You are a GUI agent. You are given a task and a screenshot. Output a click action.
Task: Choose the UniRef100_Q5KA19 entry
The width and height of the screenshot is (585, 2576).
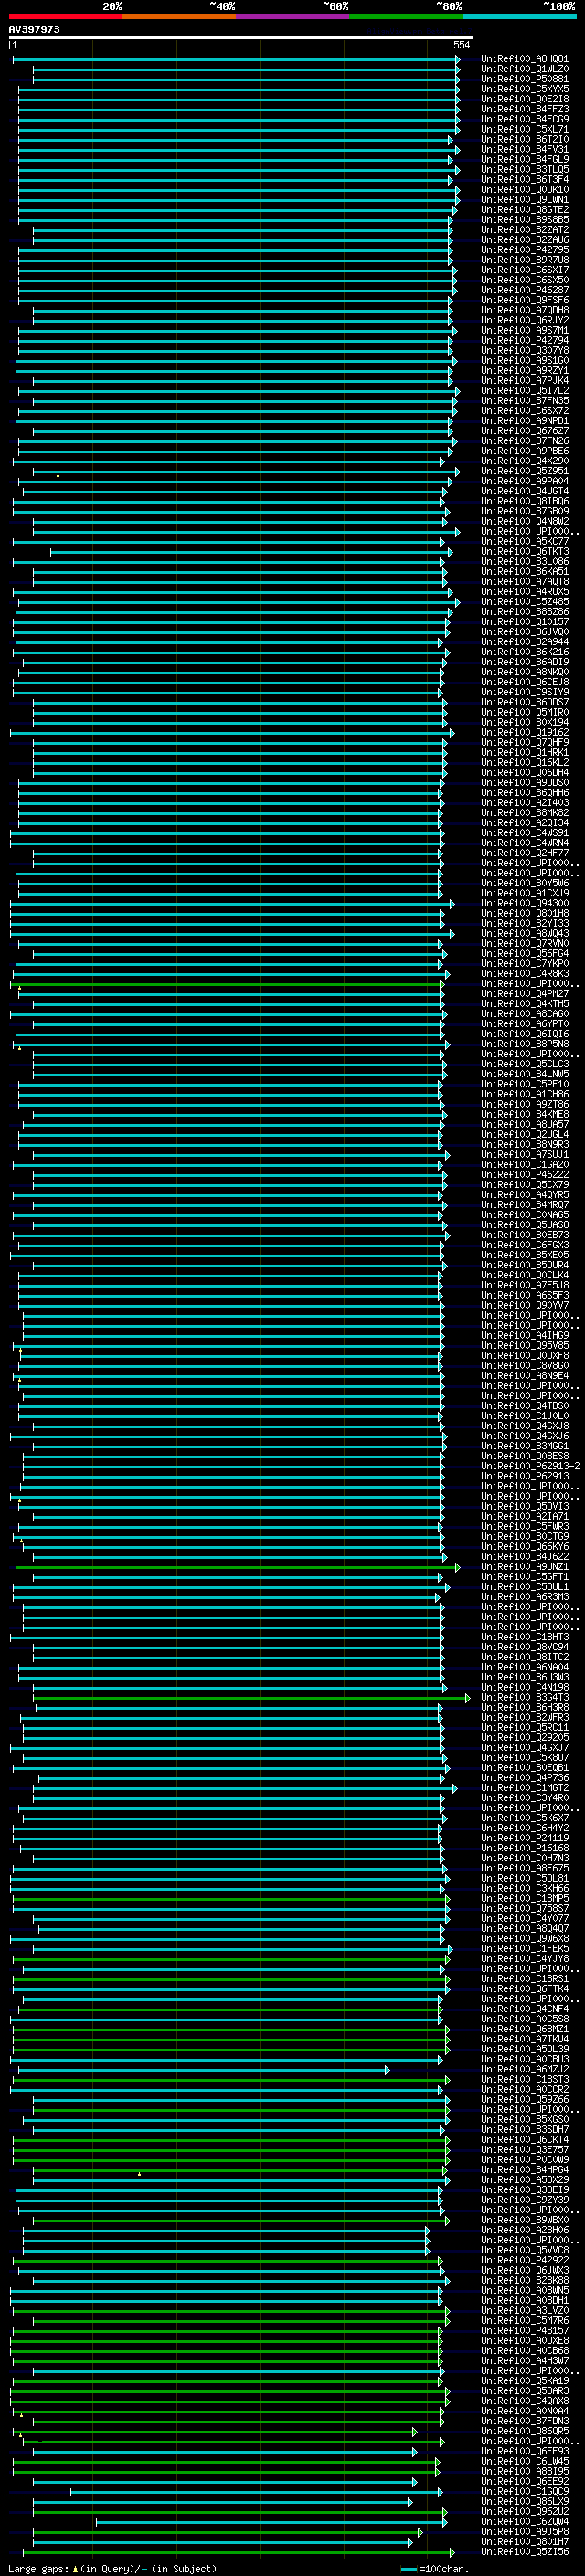pyautogui.click(x=524, y=2380)
